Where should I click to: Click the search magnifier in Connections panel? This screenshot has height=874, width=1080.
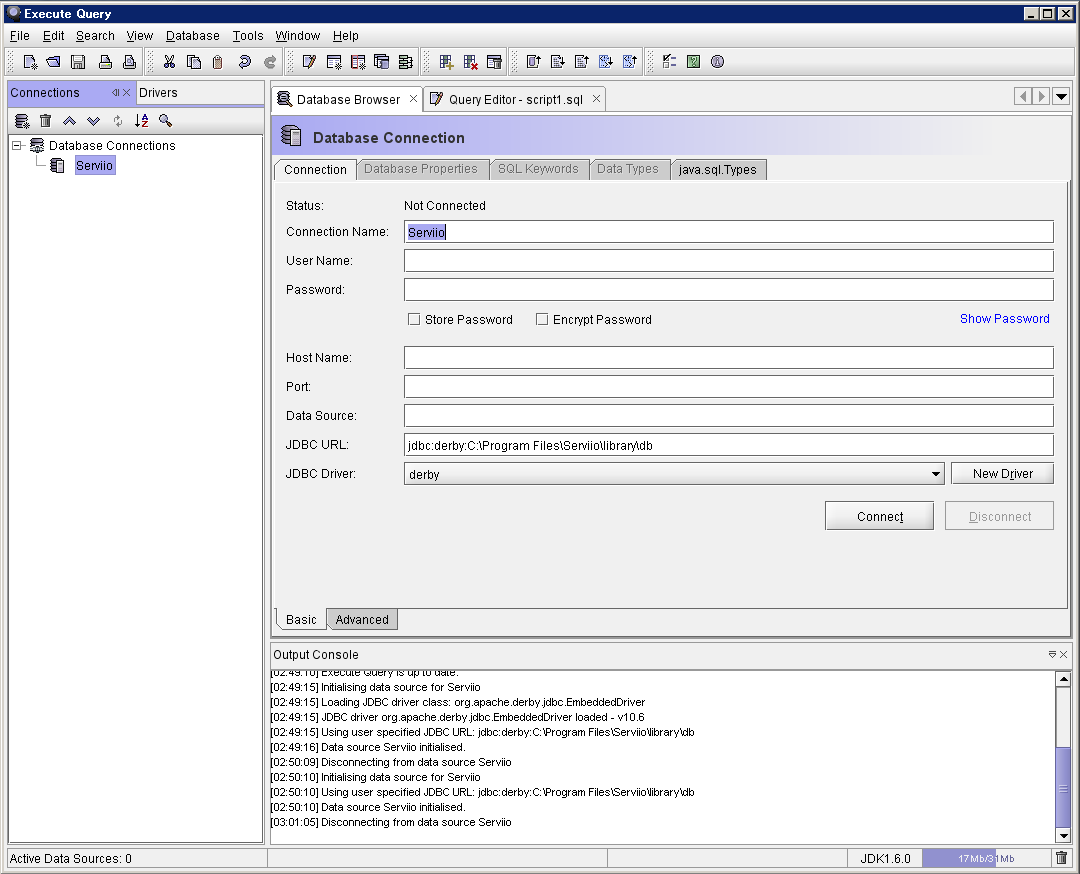coord(165,121)
